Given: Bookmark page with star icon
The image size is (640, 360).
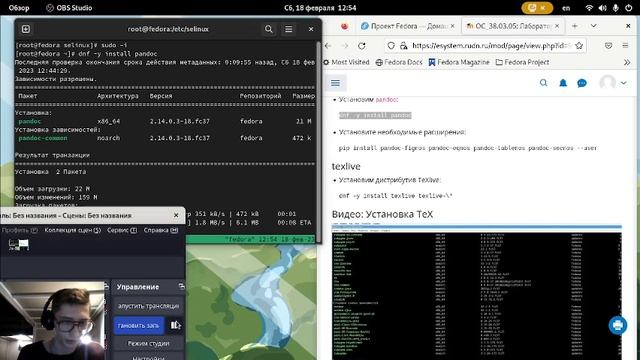Looking at the screenshot, I should [579, 46].
